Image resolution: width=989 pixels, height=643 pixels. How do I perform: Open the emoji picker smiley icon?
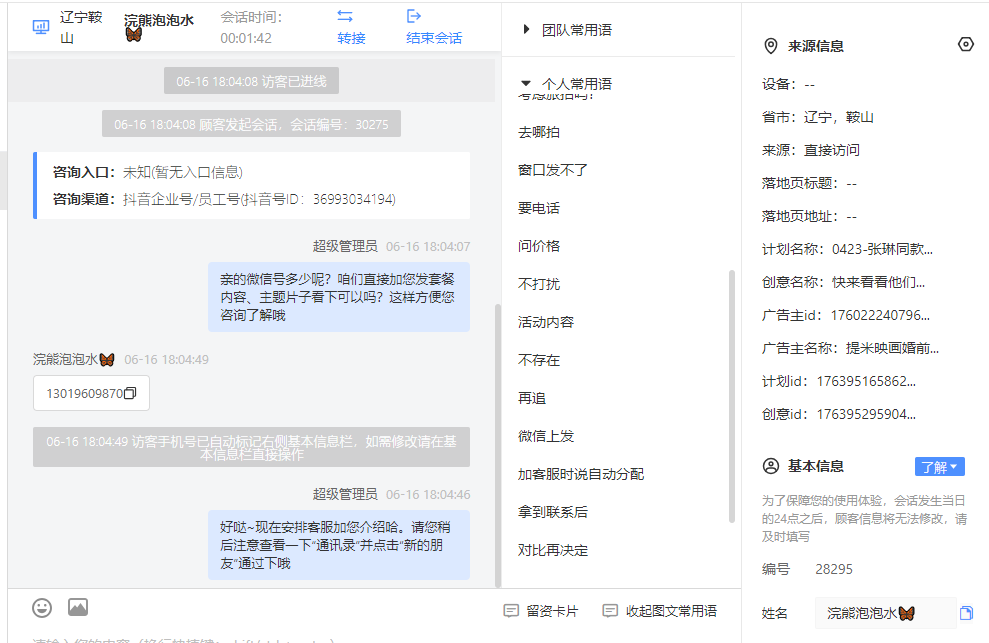[42, 608]
